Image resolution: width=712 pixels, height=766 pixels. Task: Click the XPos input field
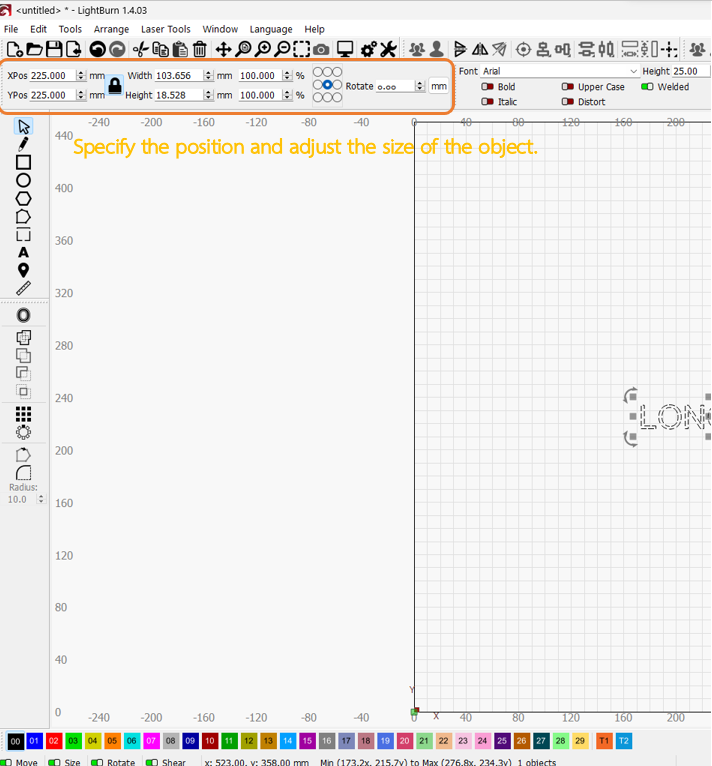[x=54, y=75]
